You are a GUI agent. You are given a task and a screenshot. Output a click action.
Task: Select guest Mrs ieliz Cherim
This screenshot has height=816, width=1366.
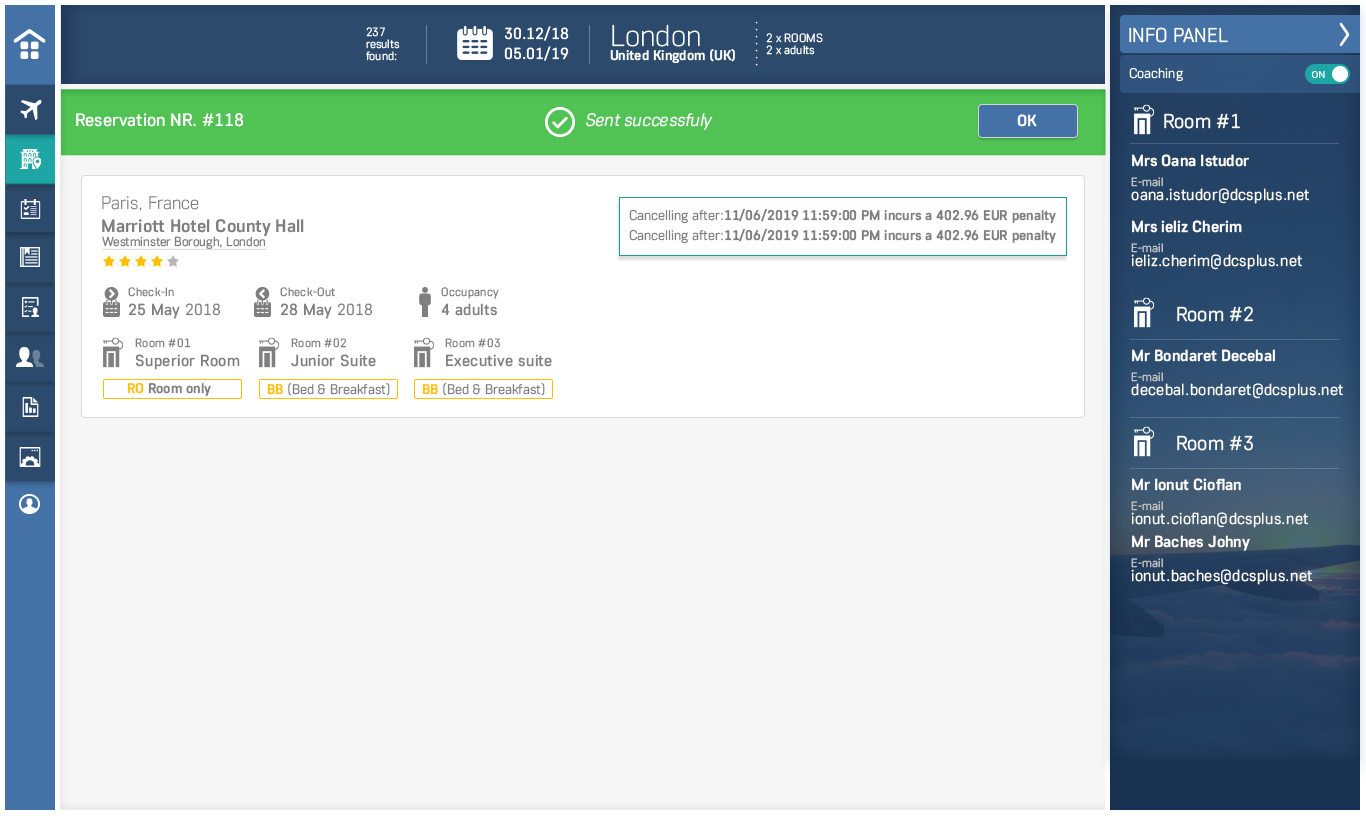click(x=1186, y=227)
